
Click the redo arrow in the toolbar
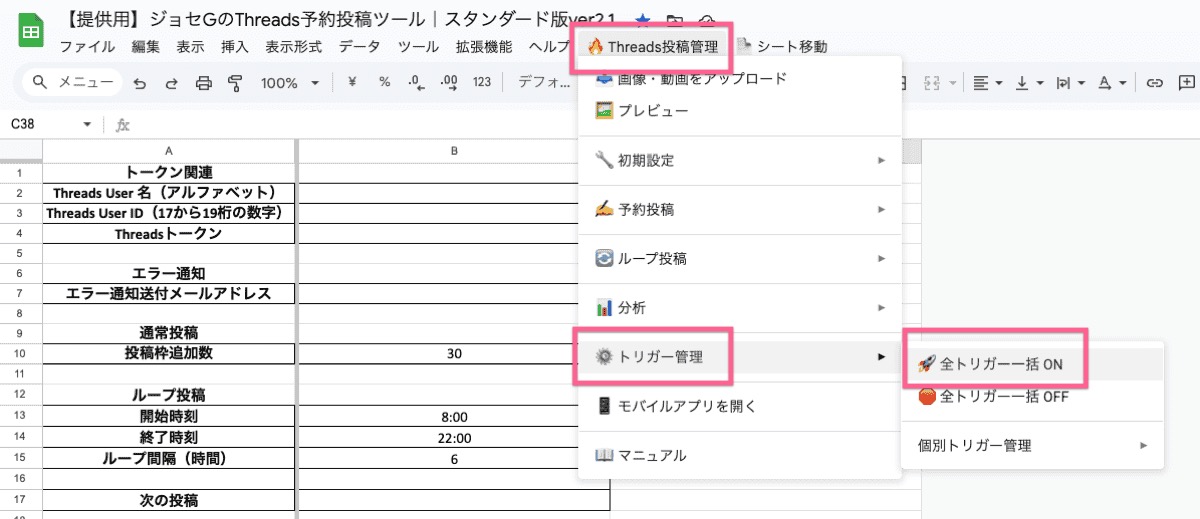pos(172,83)
